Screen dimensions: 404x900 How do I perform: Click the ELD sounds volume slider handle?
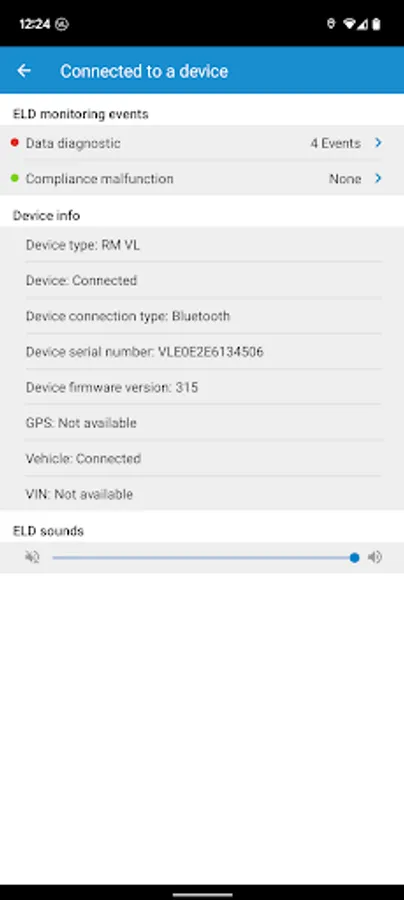point(355,557)
